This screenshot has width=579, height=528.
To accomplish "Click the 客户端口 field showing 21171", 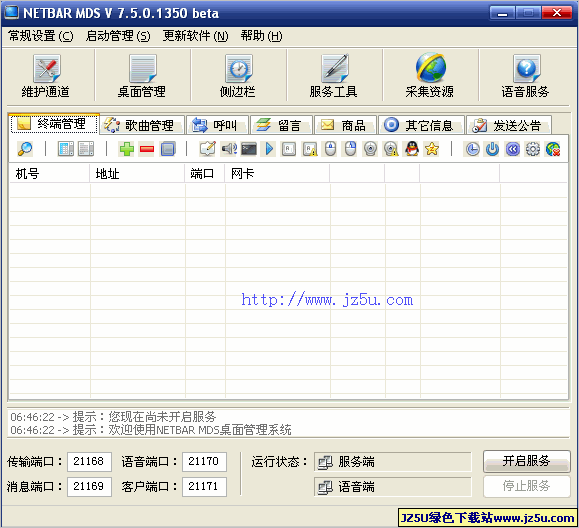I will (204, 487).
